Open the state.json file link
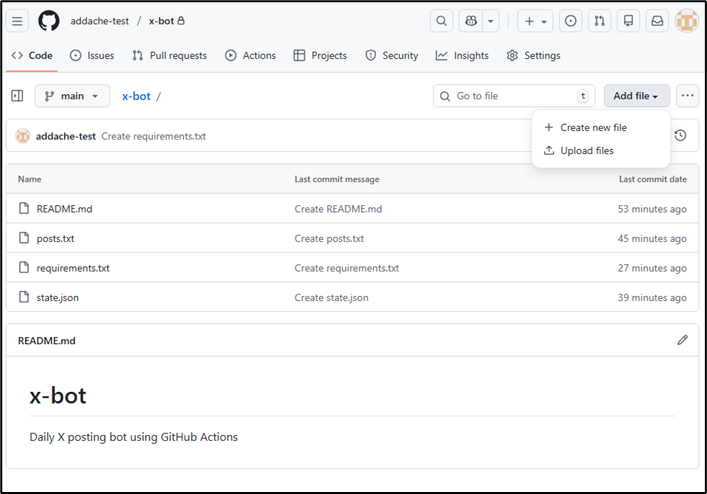 pos(62,298)
